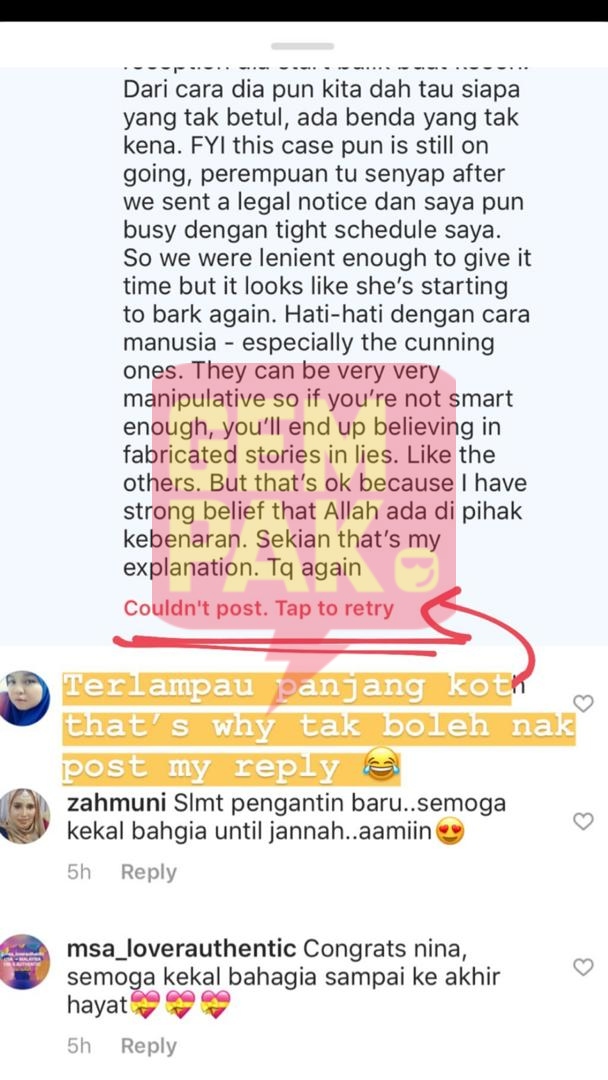Reply to zahmuni's comment
The image size is (608, 1080).
click(149, 872)
